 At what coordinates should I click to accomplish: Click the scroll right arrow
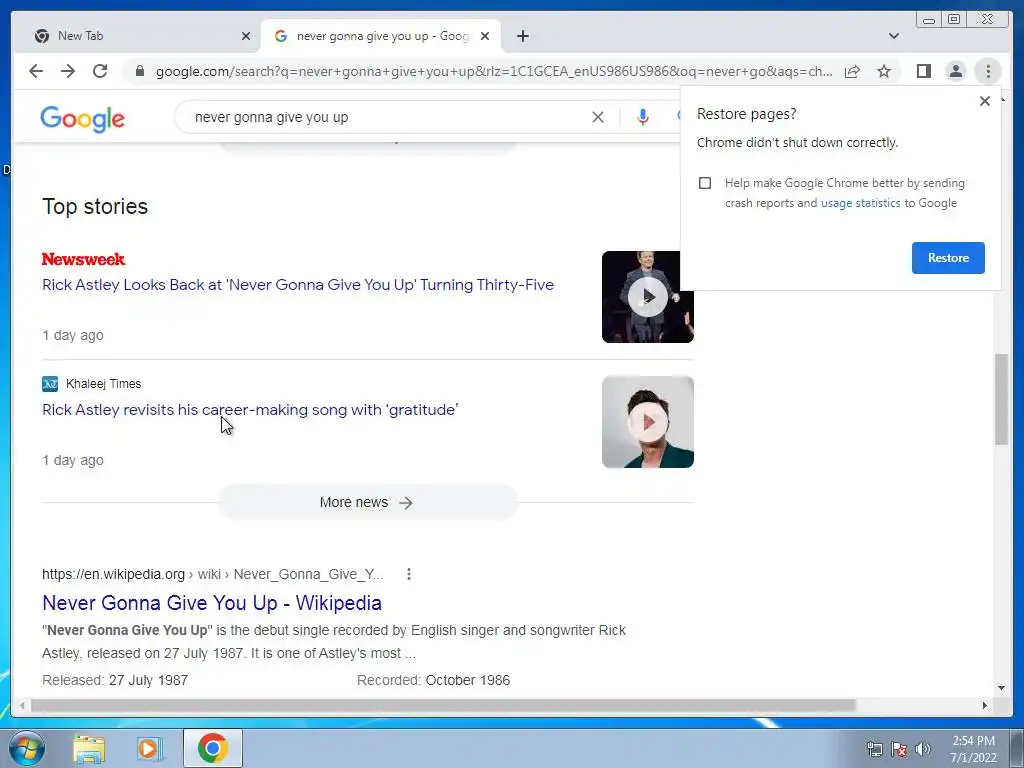985,705
